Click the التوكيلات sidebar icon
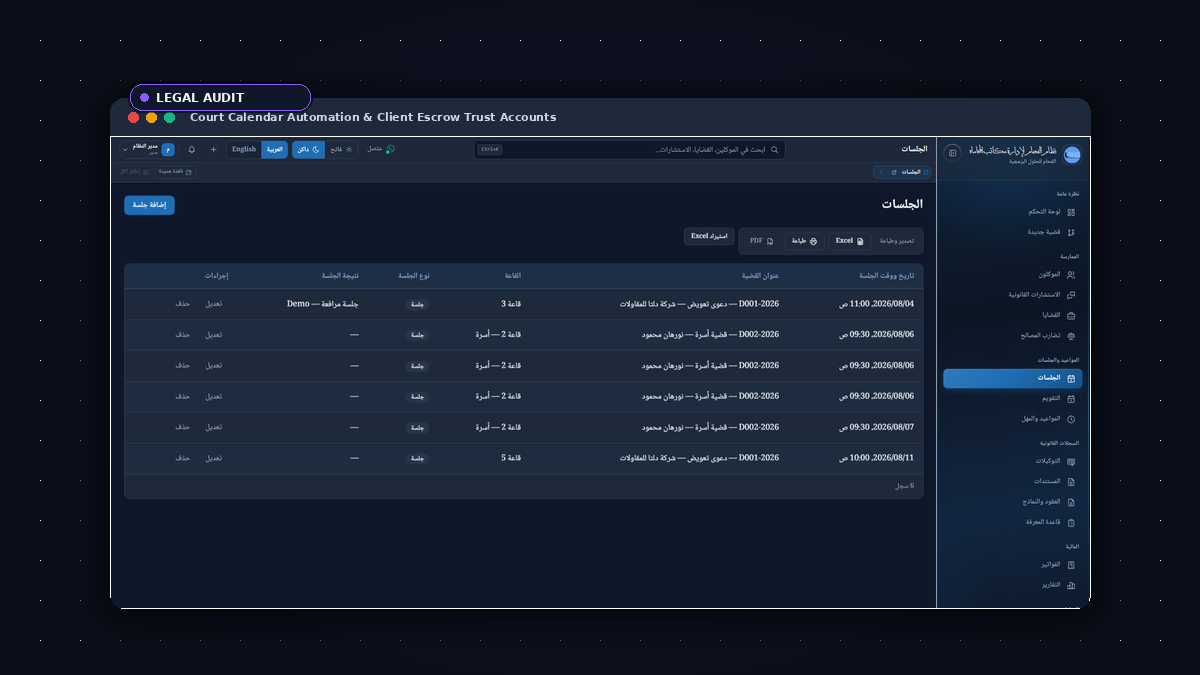1200x675 pixels. coord(1071,461)
